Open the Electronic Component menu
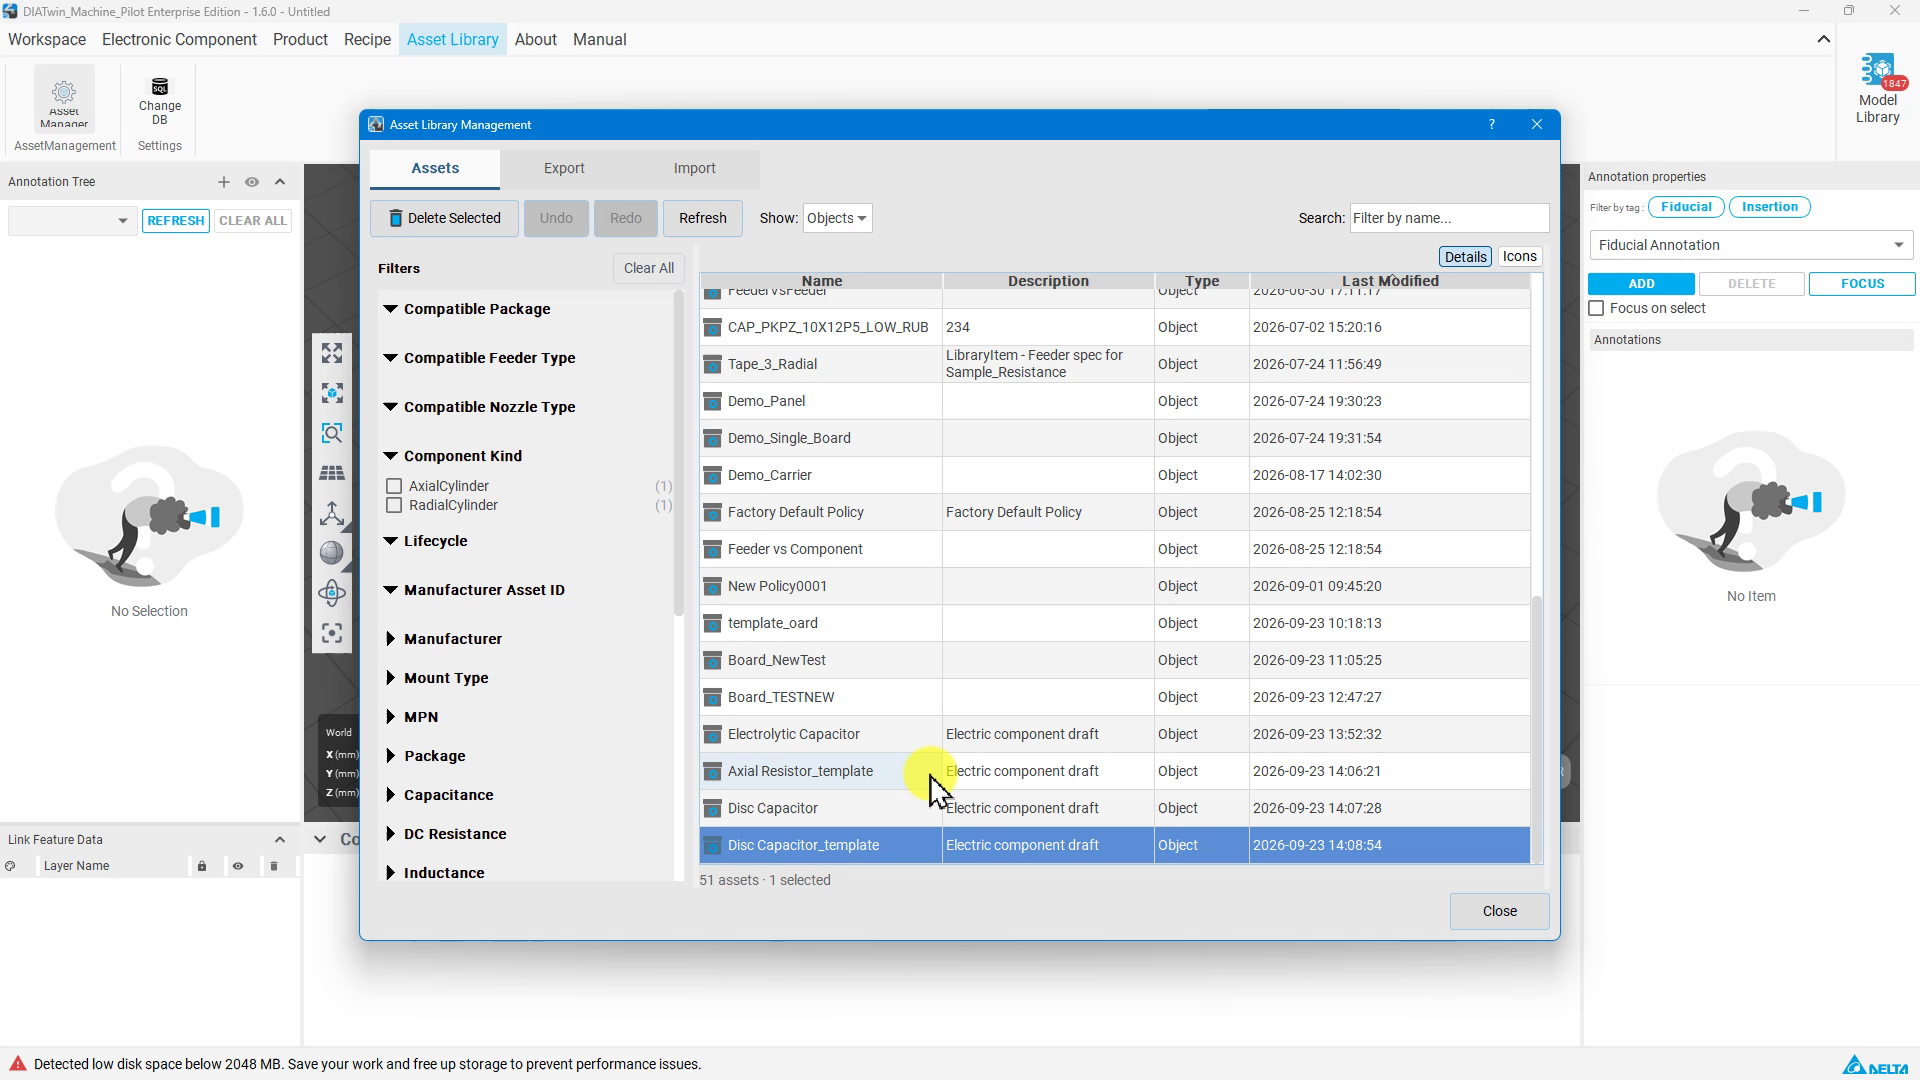The width and height of the screenshot is (1920, 1080). pos(179,40)
